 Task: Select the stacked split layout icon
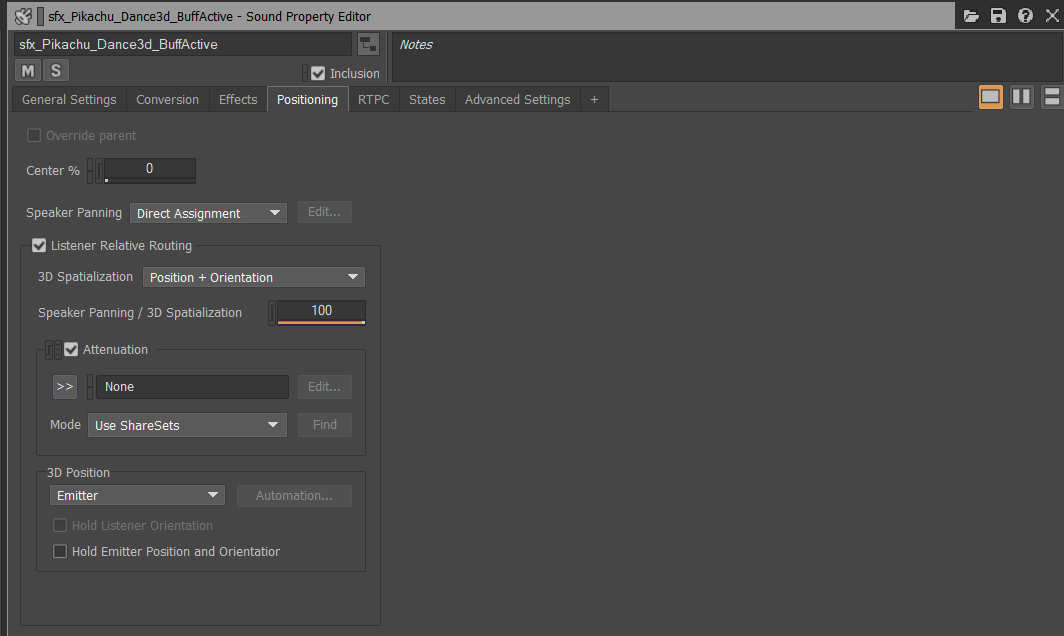click(x=1052, y=97)
